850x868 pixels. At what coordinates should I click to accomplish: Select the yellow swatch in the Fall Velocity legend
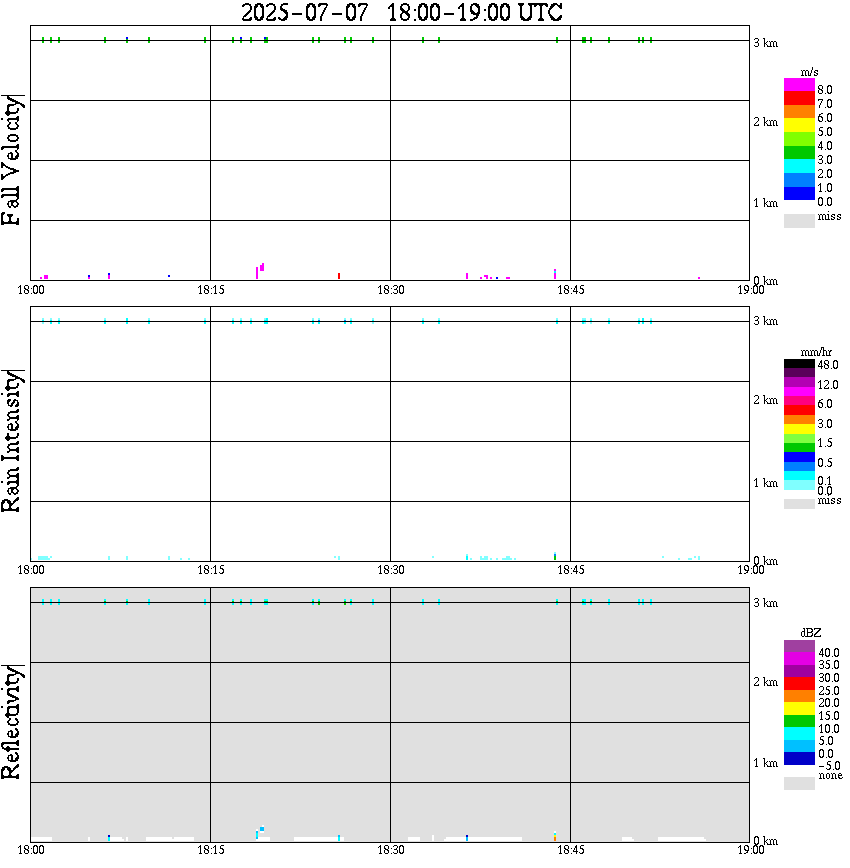pyautogui.click(x=799, y=125)
